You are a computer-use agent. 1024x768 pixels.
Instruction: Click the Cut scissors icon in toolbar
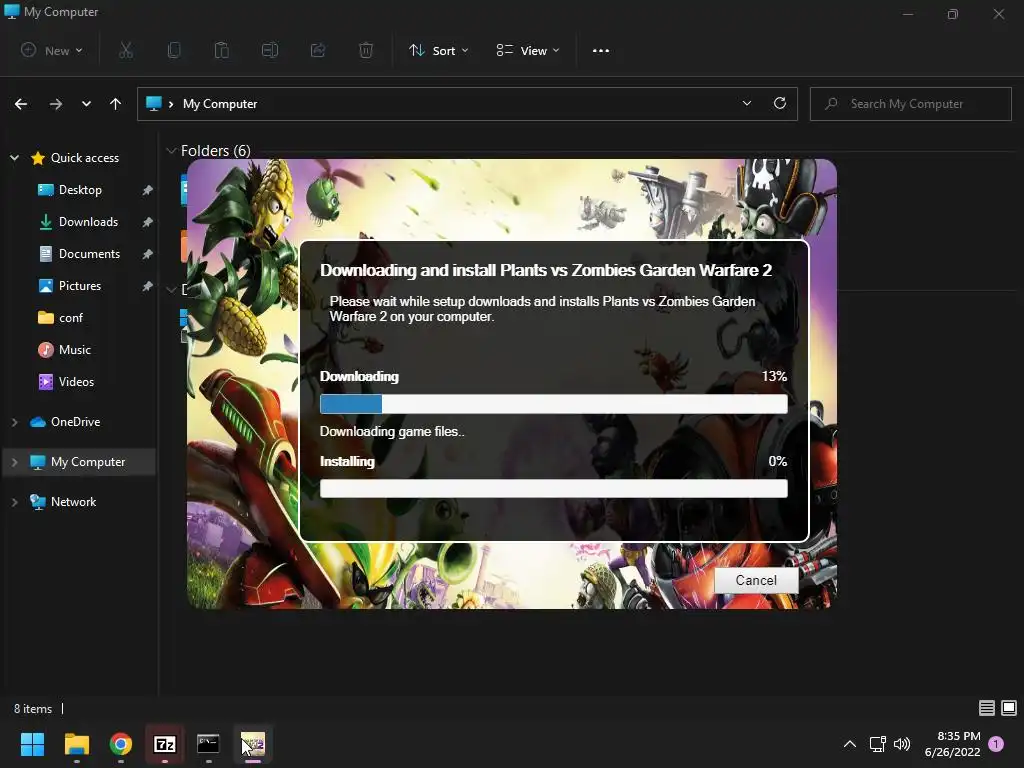pyautogui.click(x=126, y=50)
